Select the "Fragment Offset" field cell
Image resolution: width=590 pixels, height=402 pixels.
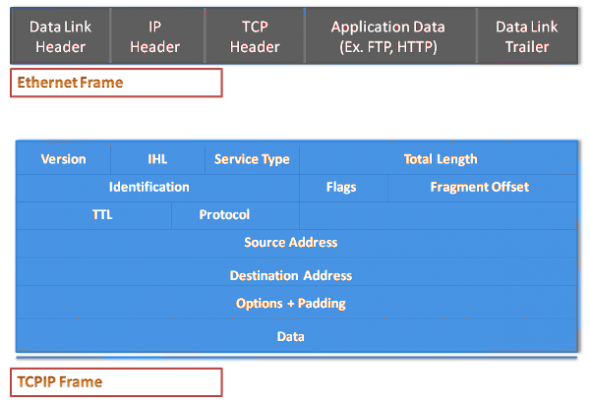pyautogui.click(x=483, y=188)
